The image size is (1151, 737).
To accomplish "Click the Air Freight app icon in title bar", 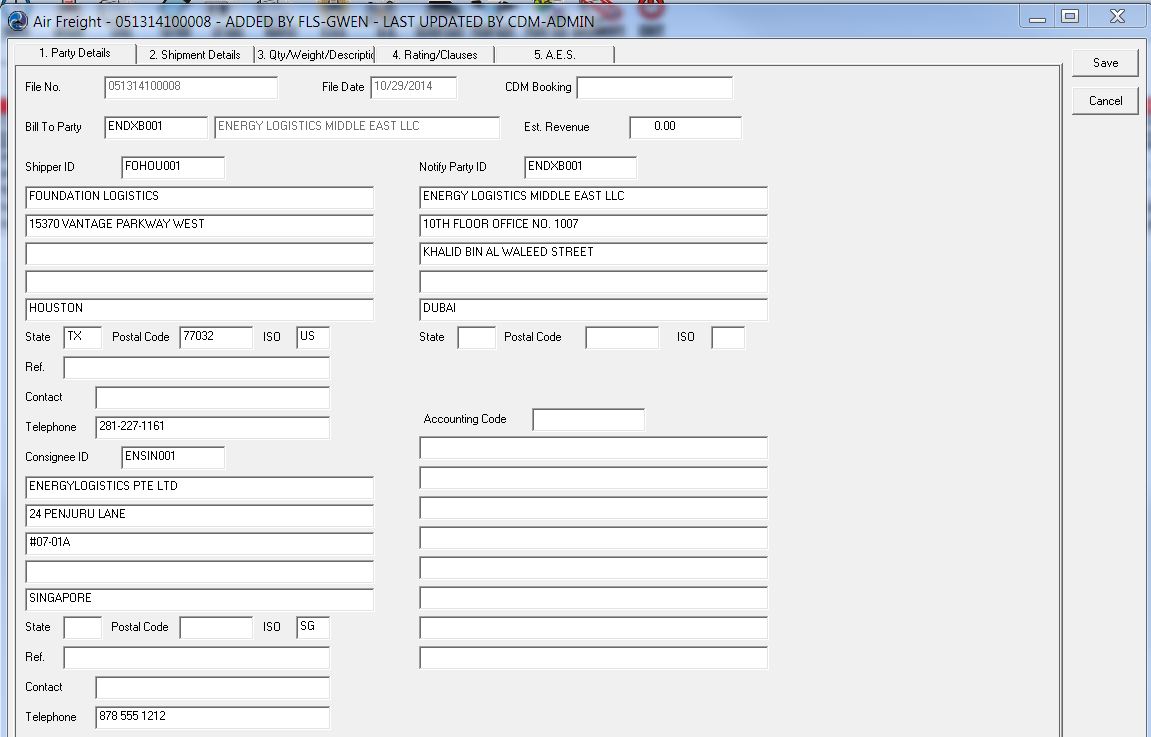I will tap(17, 21).
